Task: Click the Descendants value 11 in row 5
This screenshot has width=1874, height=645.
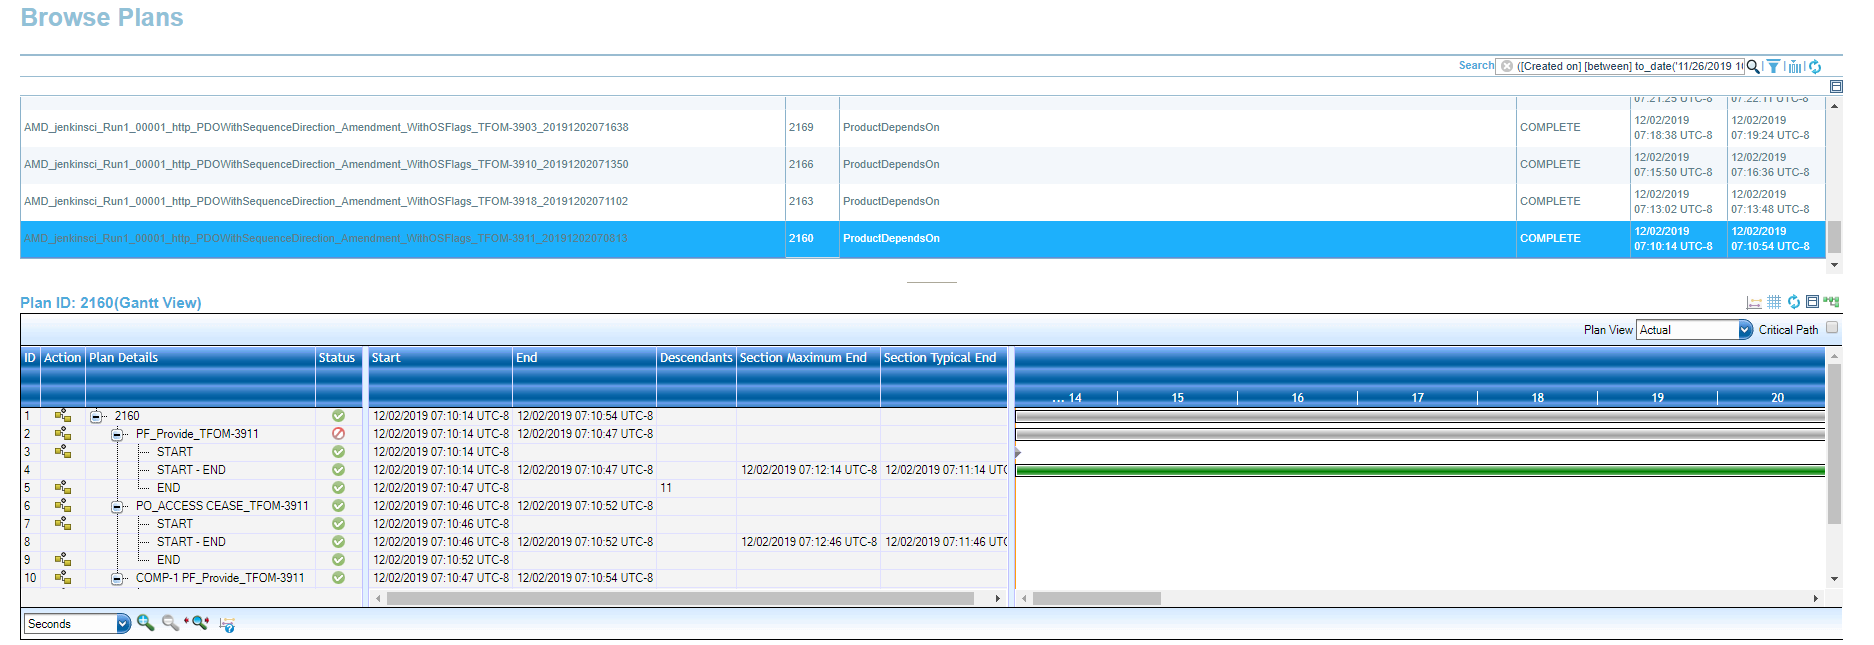Action: 666,488
